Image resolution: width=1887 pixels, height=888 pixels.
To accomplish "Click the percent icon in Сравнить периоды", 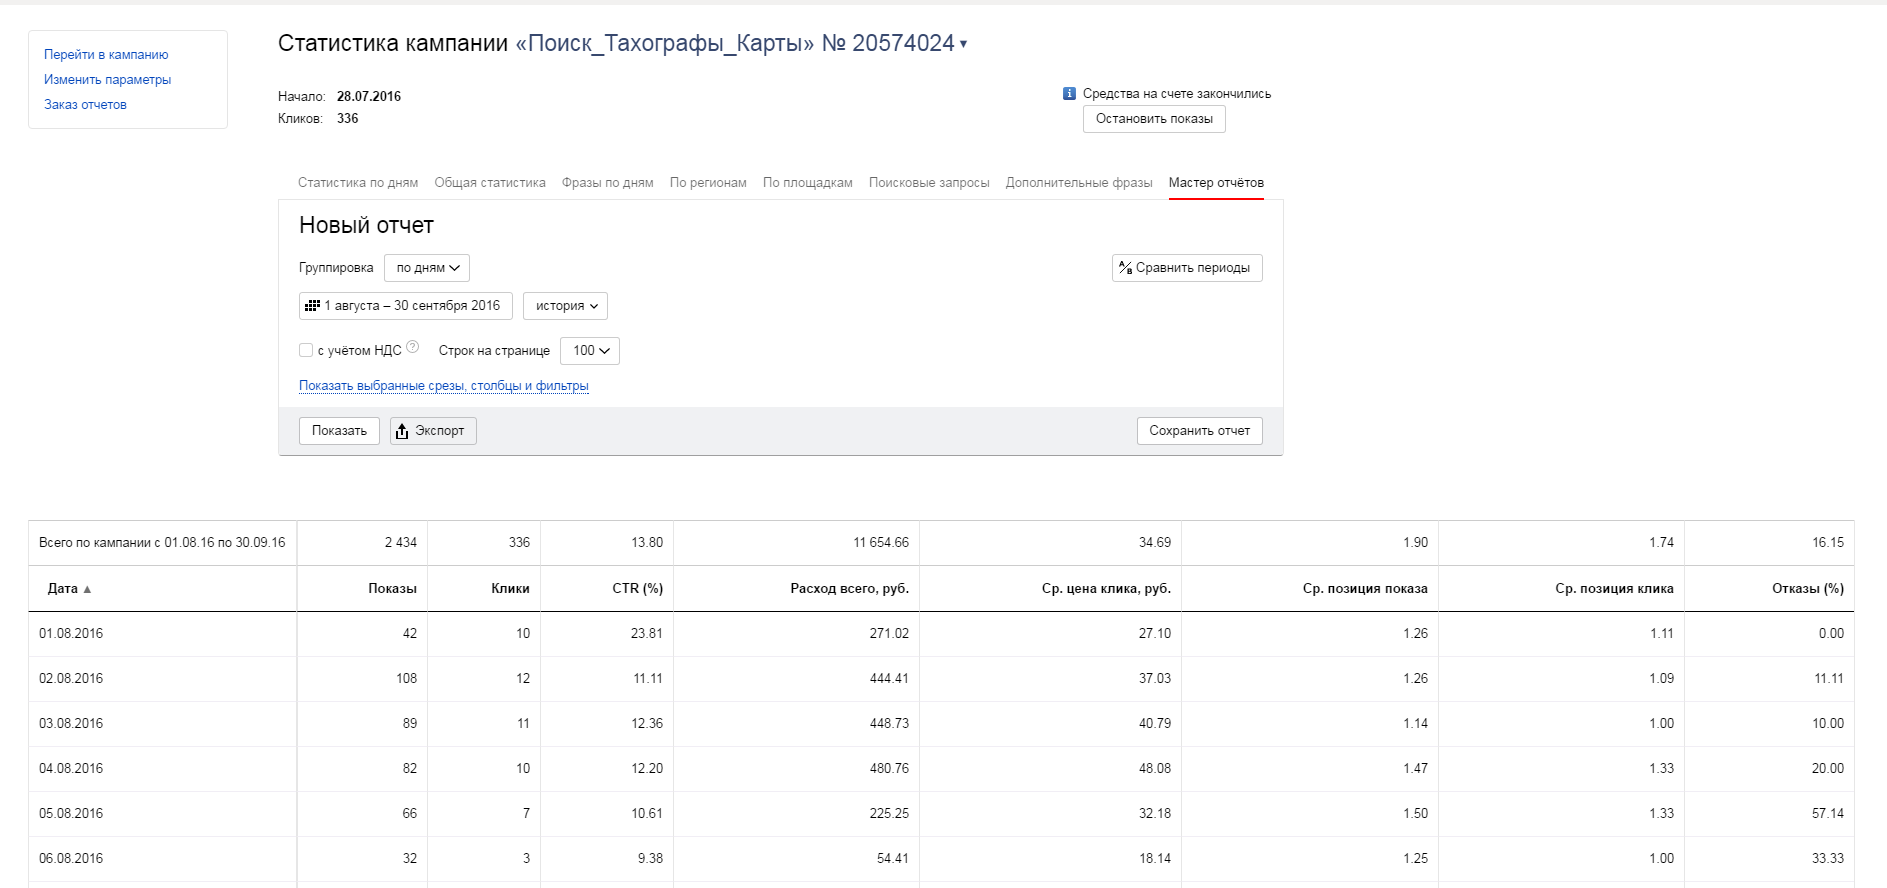I will click(1125, 268).
